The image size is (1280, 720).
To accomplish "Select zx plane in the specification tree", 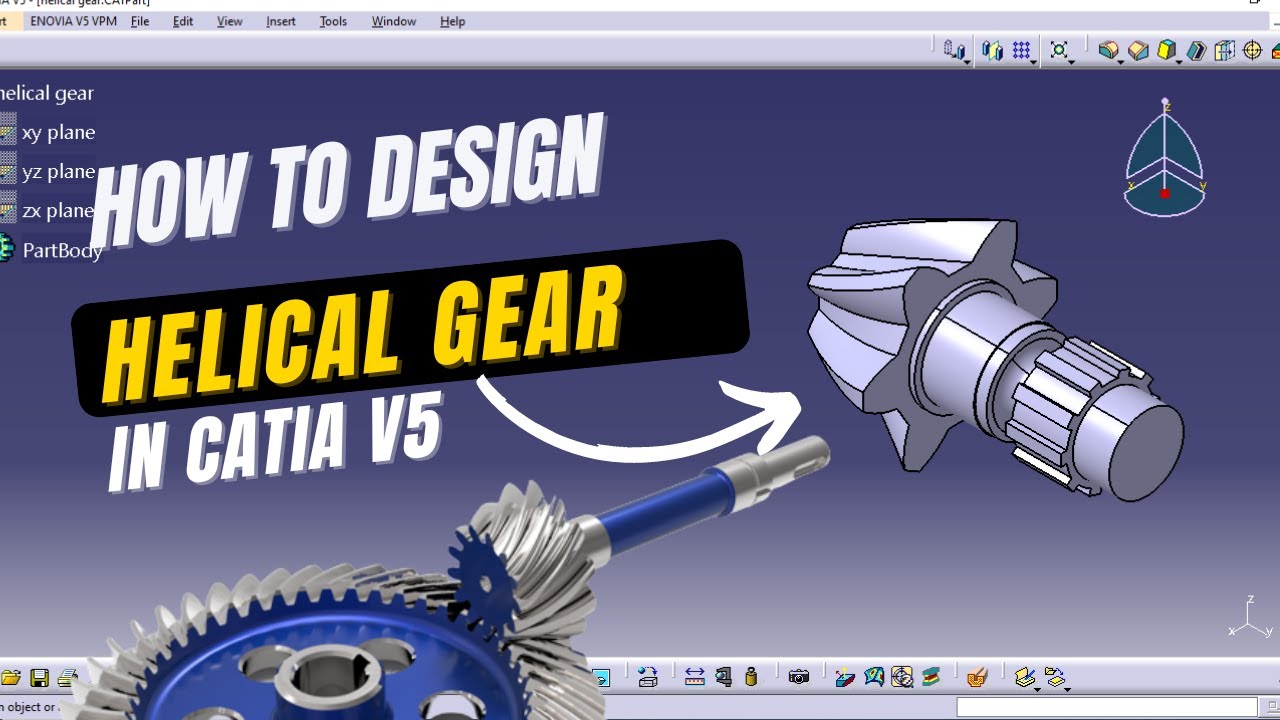I will pos(58,211).
